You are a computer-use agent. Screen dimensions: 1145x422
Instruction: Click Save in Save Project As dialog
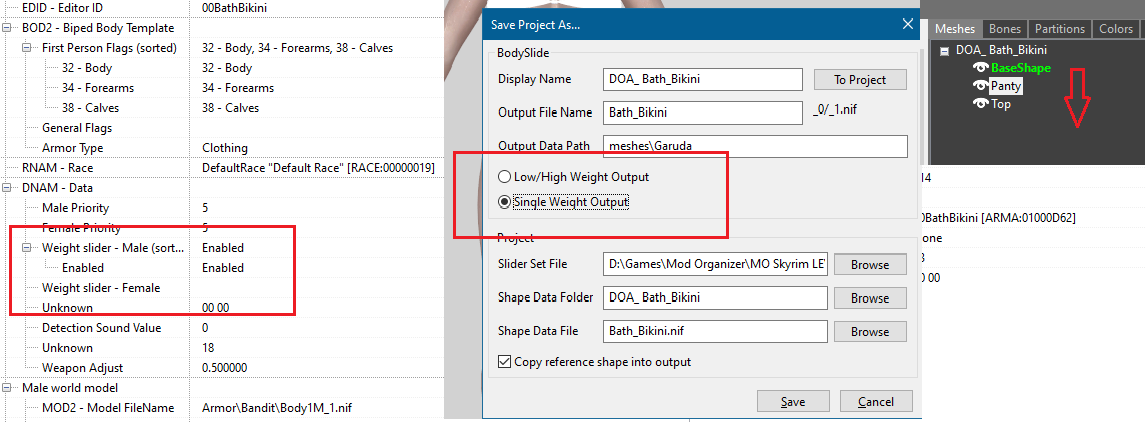793,402
